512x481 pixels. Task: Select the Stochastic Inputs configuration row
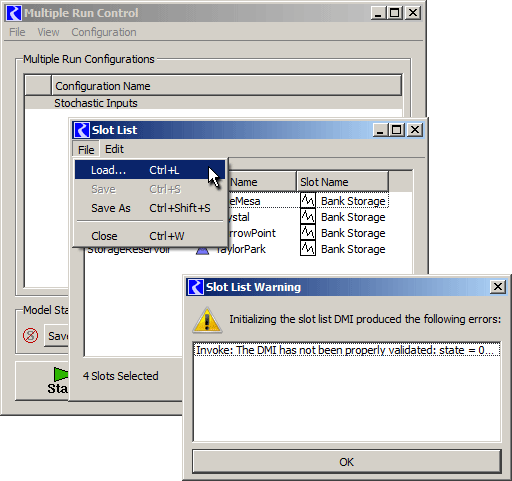tap(213, 103)
